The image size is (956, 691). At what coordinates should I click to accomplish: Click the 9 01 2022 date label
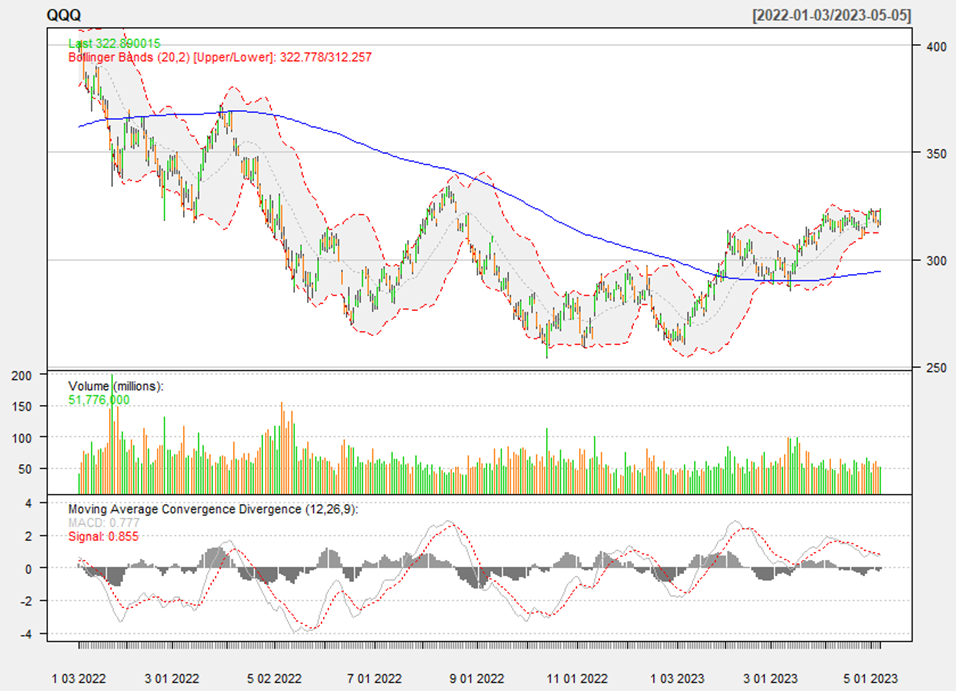[477, 678]
